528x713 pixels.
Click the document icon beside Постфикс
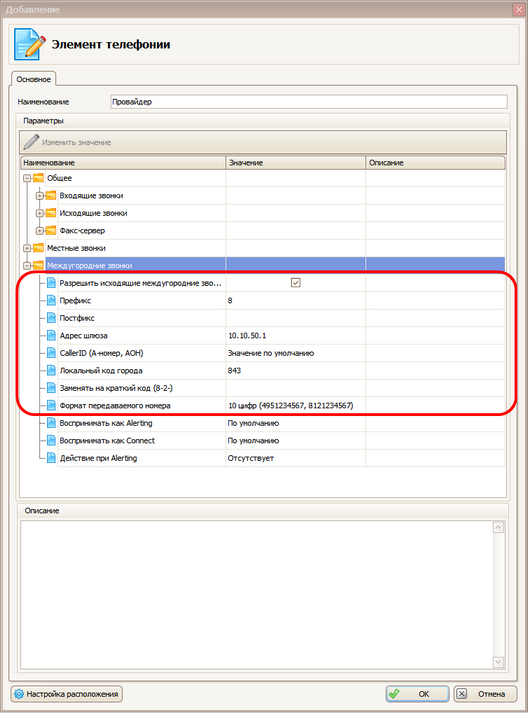(x=51, y=318)
